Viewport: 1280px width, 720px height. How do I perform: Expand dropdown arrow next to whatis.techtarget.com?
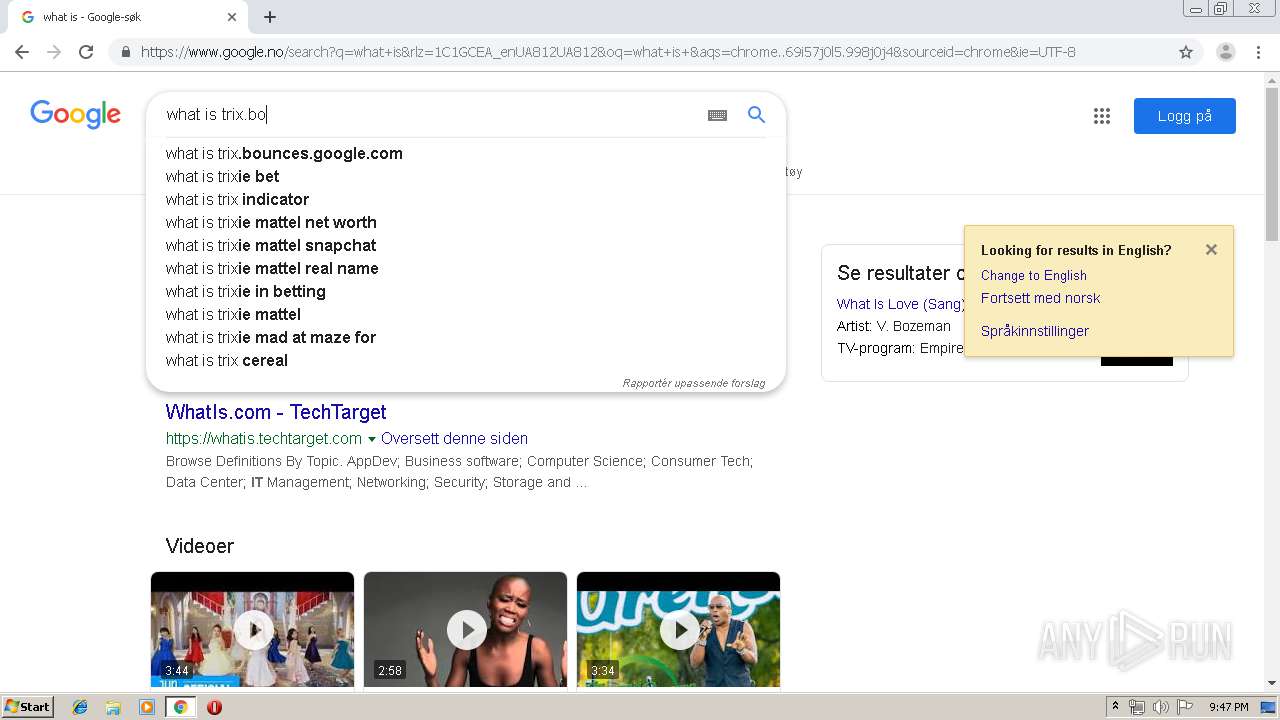[x=372, y=439]
